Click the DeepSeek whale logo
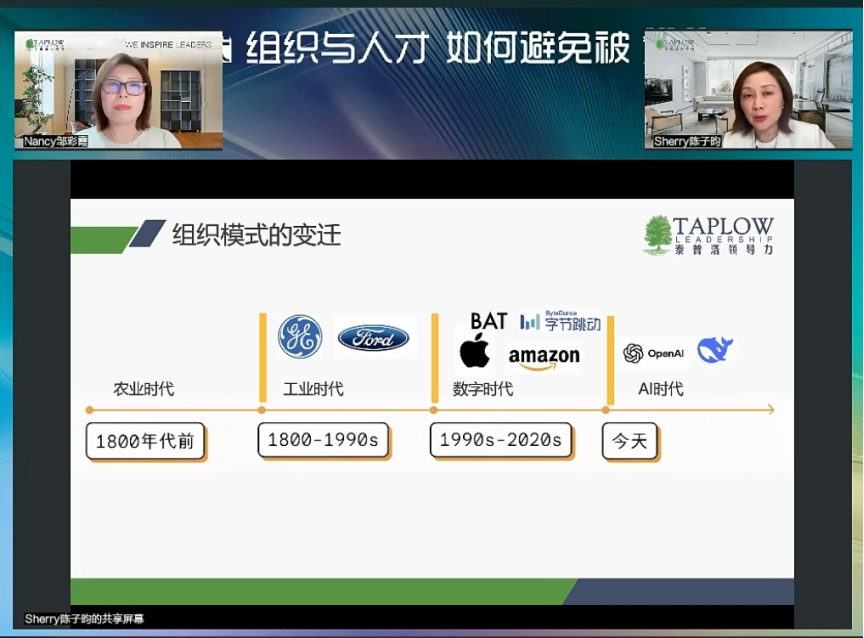The image size is (864, 638). [715, 350]
